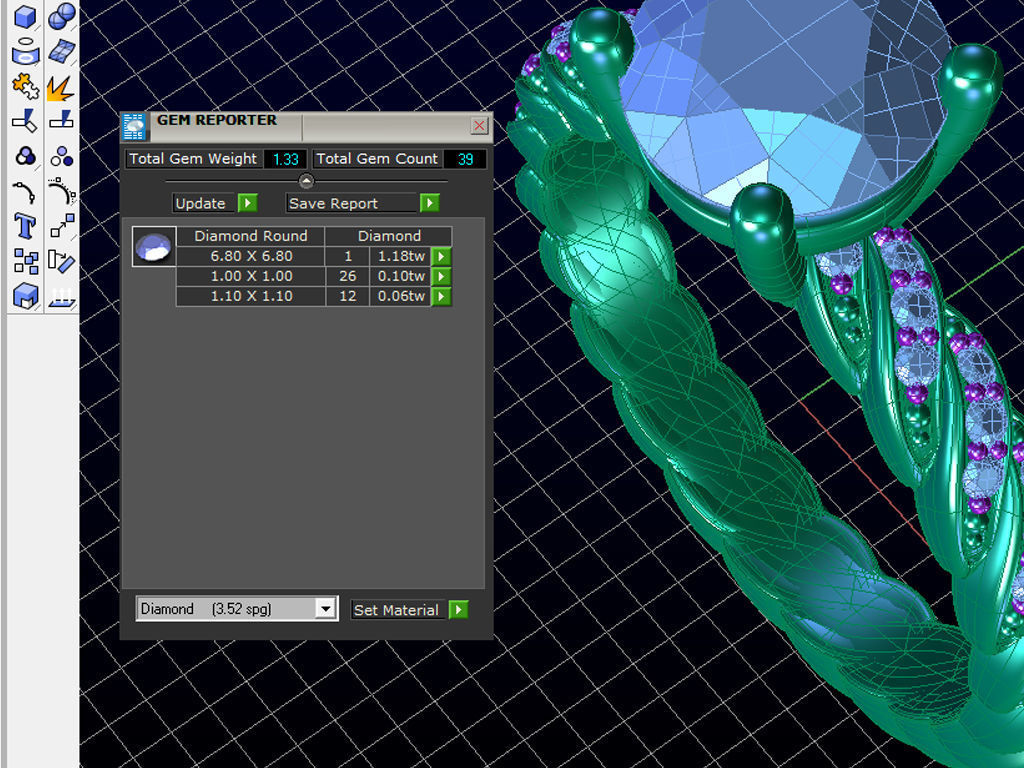
Task: Click the Save Report label
Action: pos(334,203)
